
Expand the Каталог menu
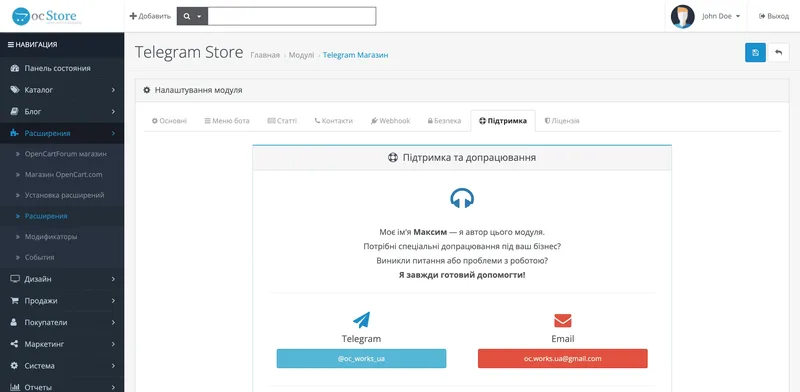pyautogui.click(x=62, y=90)
